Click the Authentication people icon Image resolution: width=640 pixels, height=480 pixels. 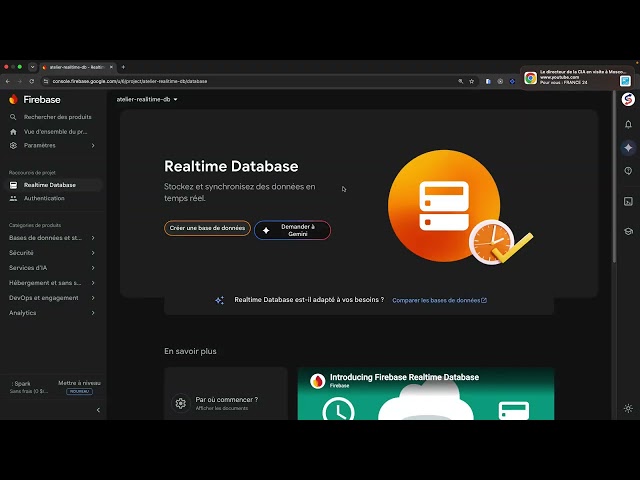click(13, 198)
